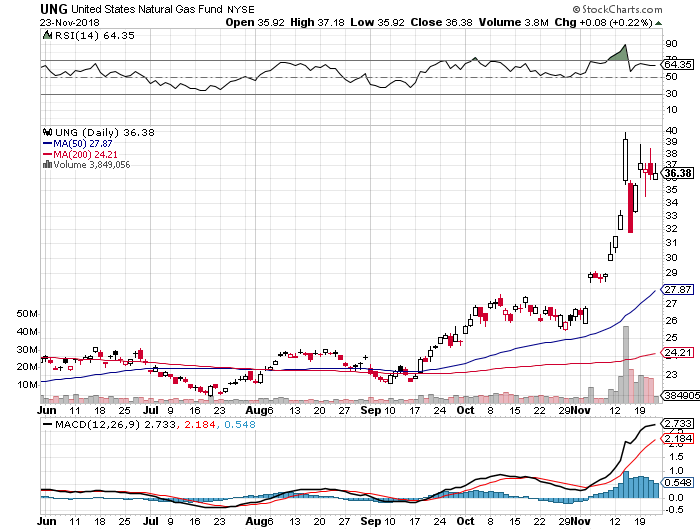Click the small green RSI legend icon
The image size is (700, 530).
47,35
